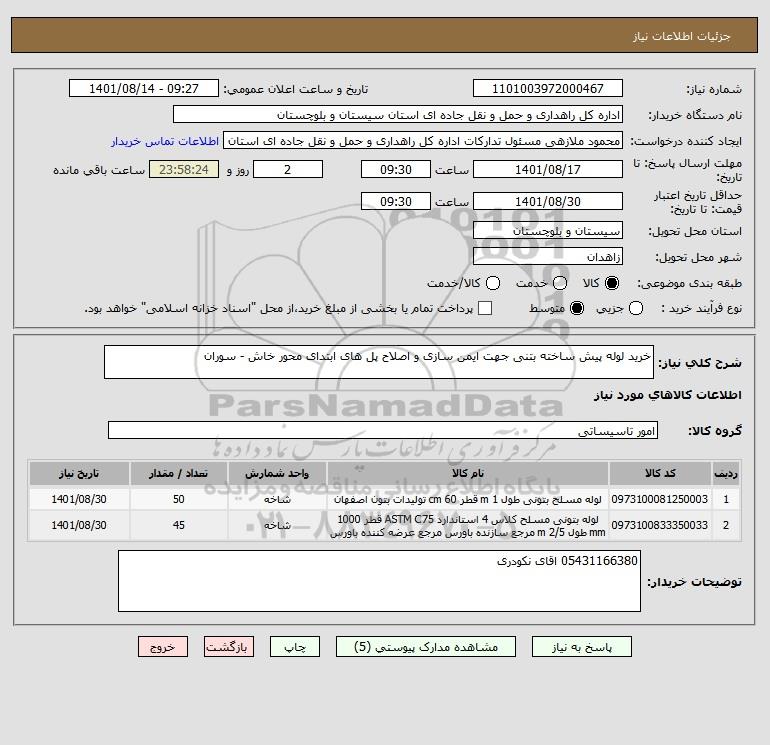Click the تاریخ نیاز column header
Screen dimensions: 770x745
79,473
